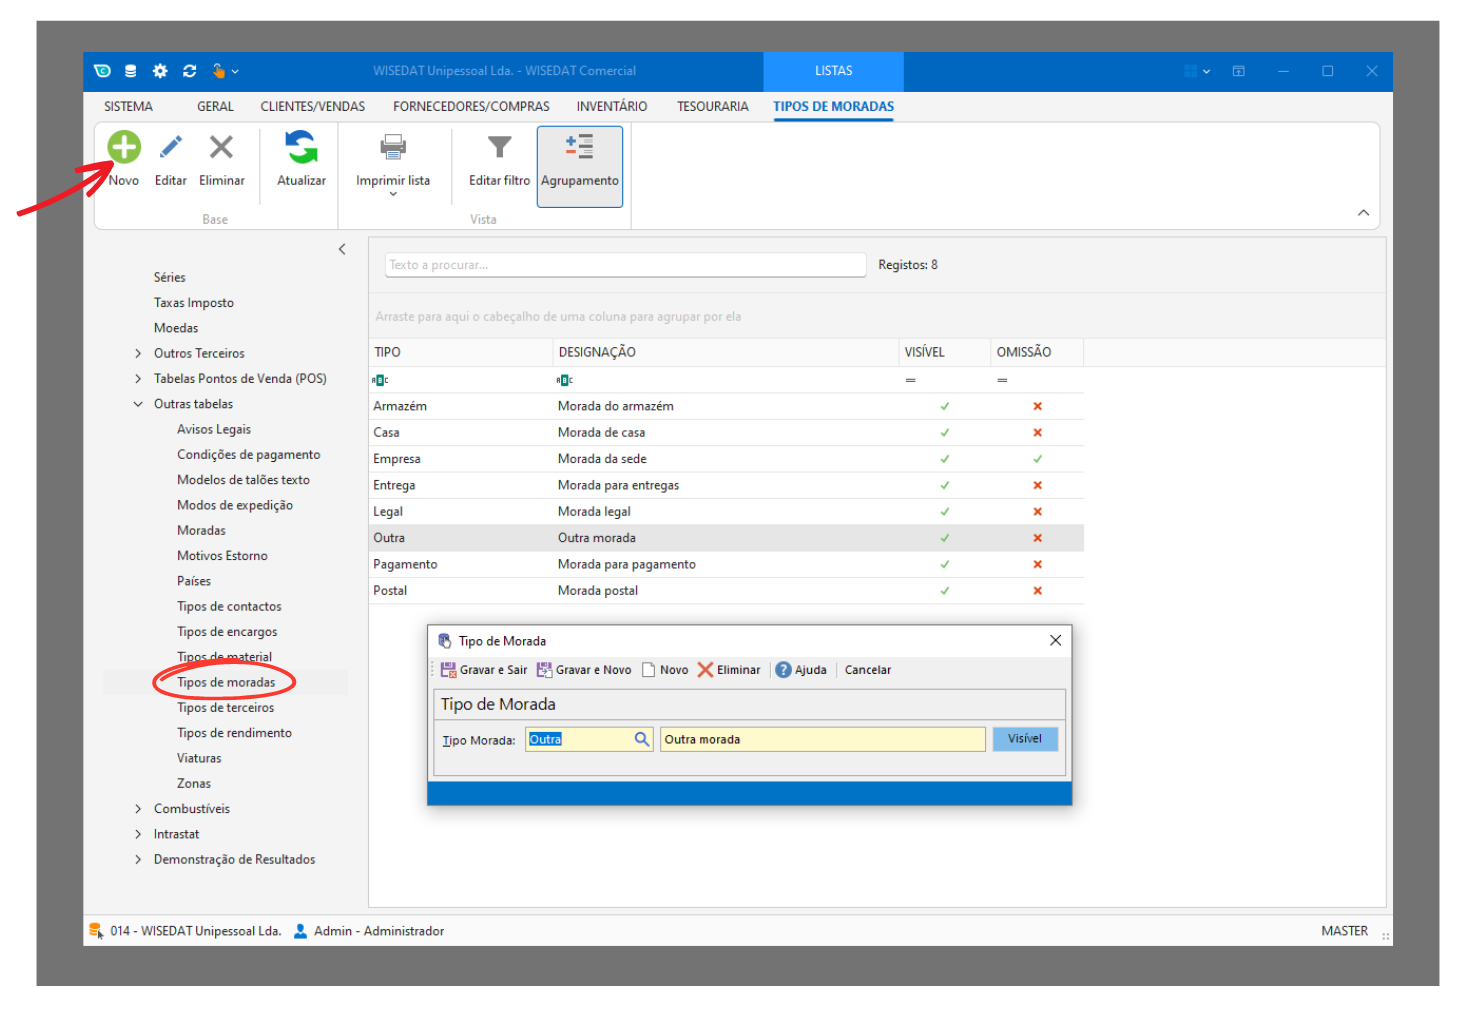Click the Editar pencil icon
This screenshot has height=1012, width=1463.
[x=171, y=148]
